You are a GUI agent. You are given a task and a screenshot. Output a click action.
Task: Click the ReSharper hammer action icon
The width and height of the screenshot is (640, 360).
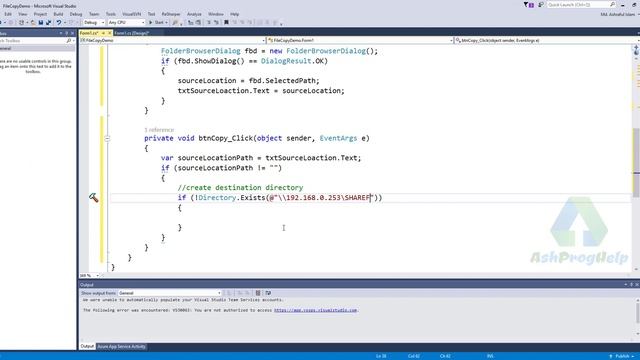(93, 198)
